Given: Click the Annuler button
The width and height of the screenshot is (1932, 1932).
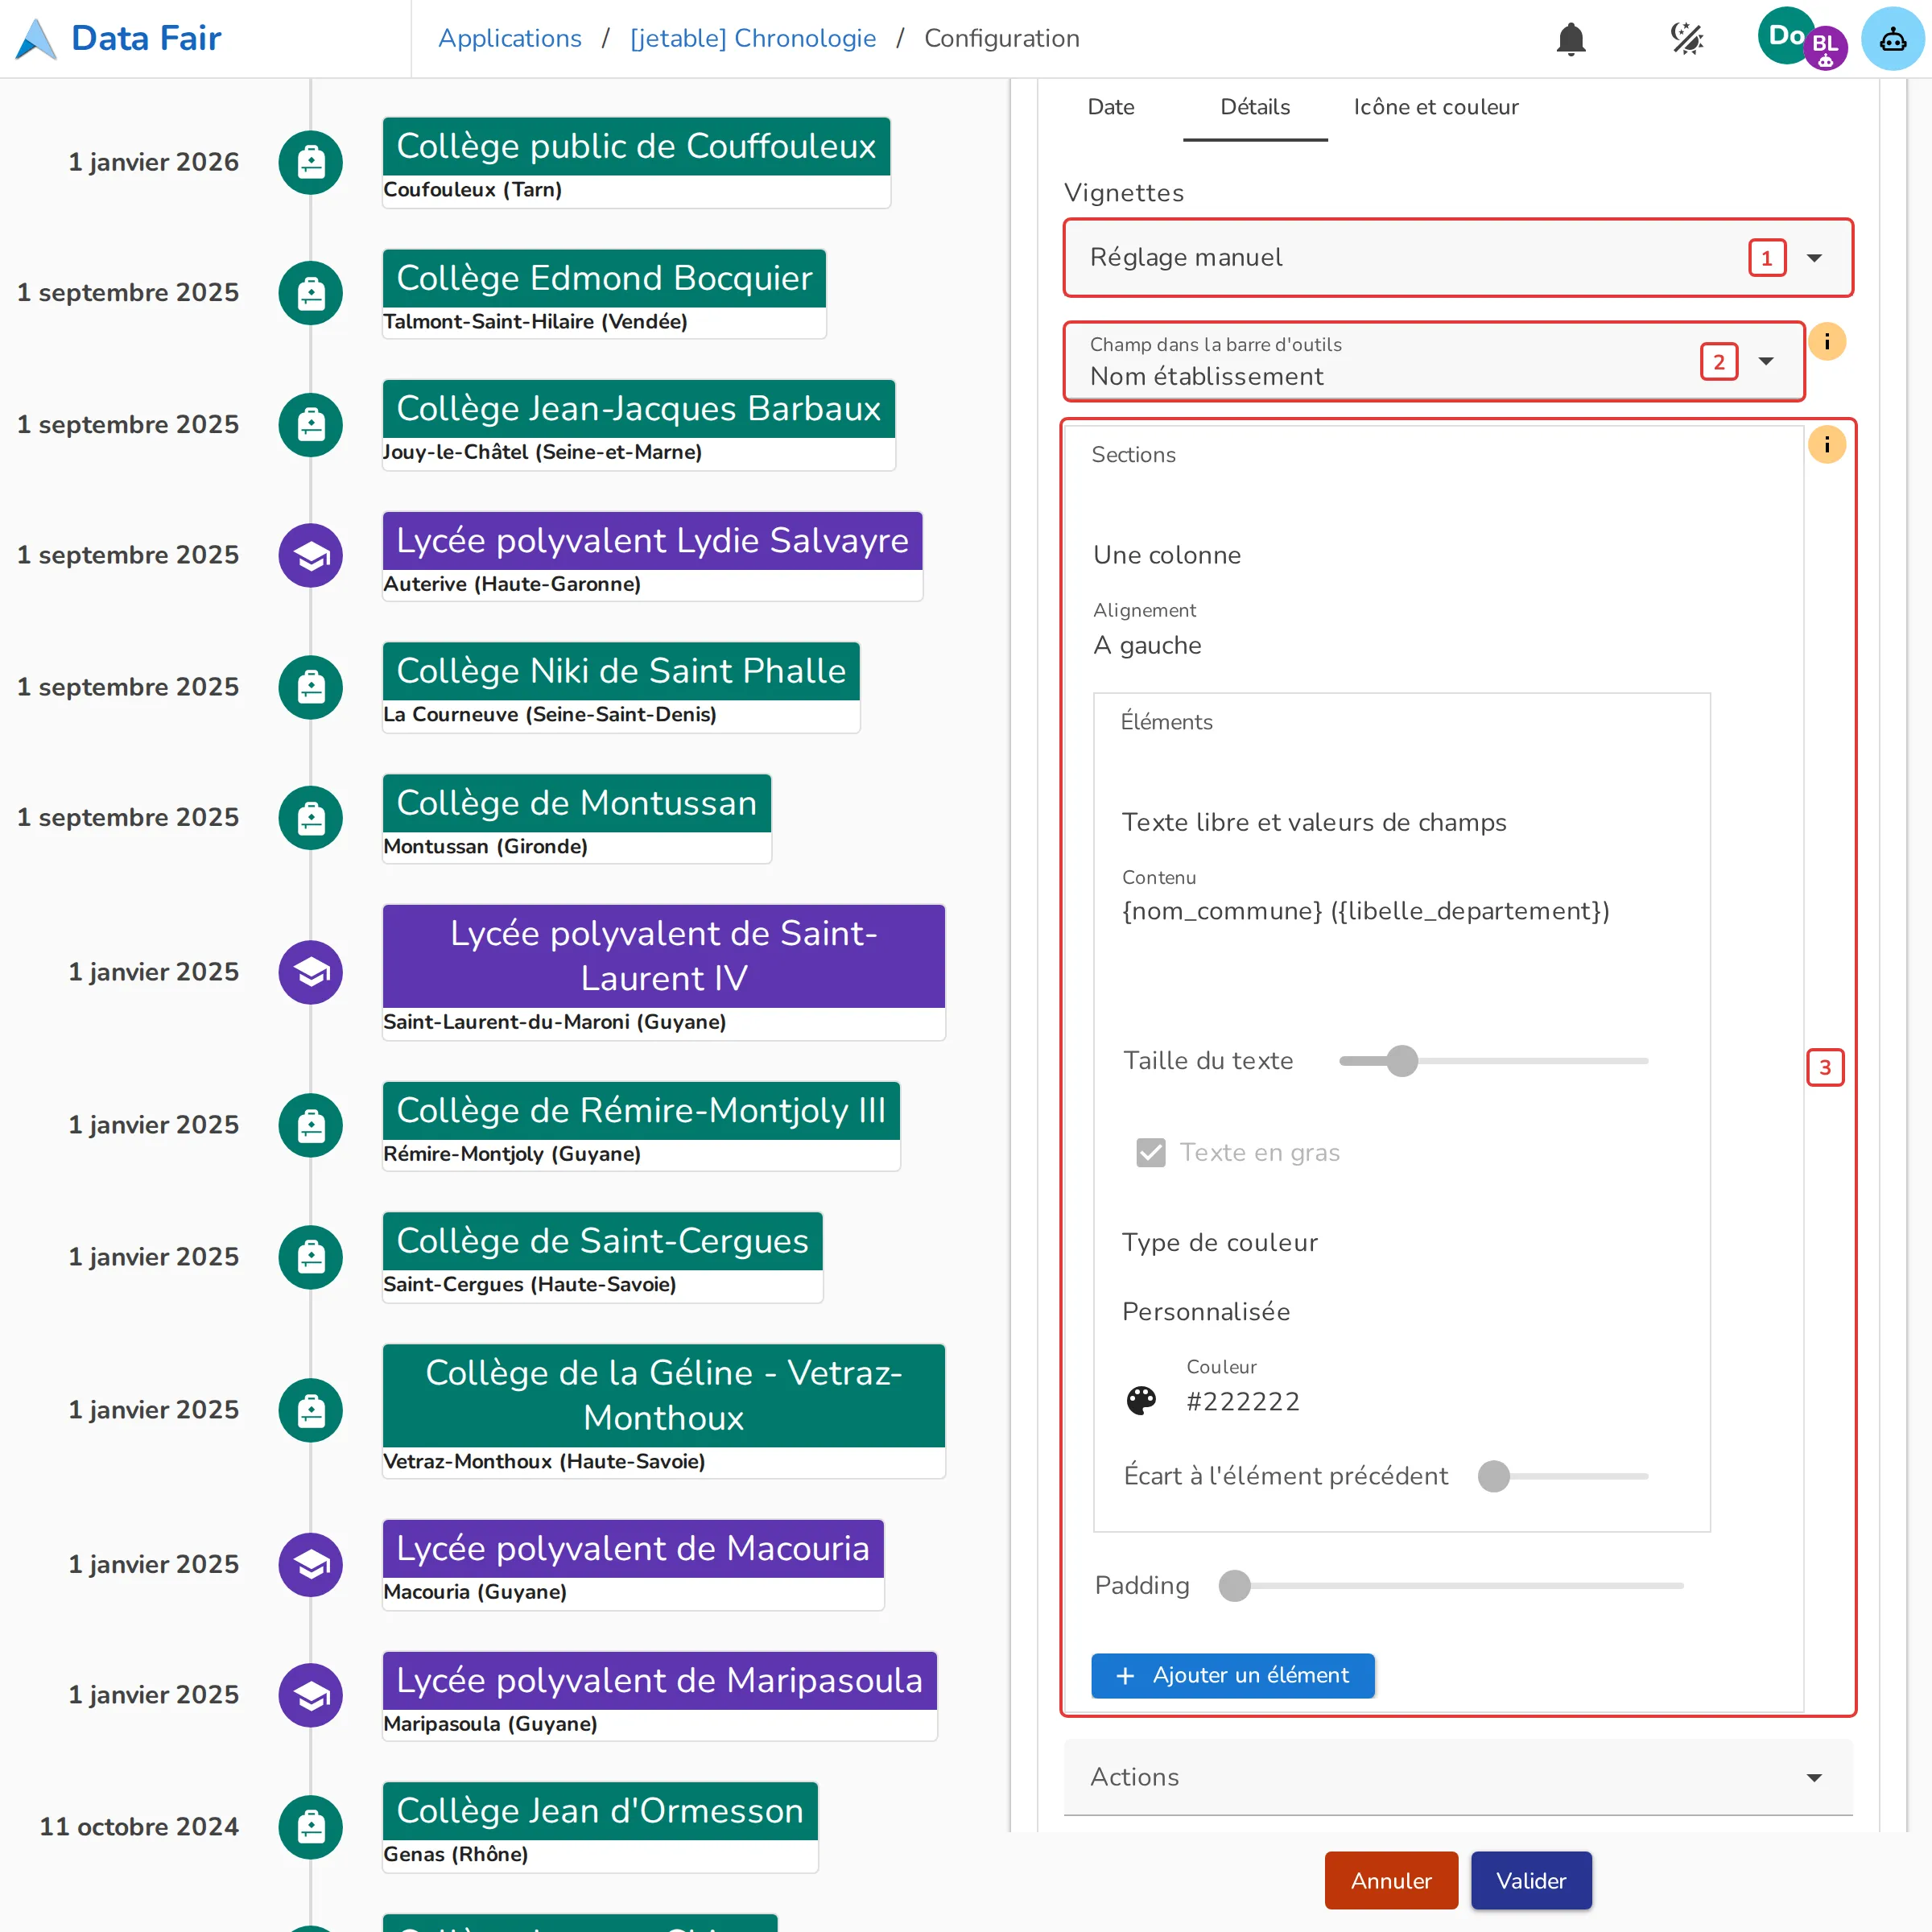Looking at the screenshot, I should coord(1391,1880).
